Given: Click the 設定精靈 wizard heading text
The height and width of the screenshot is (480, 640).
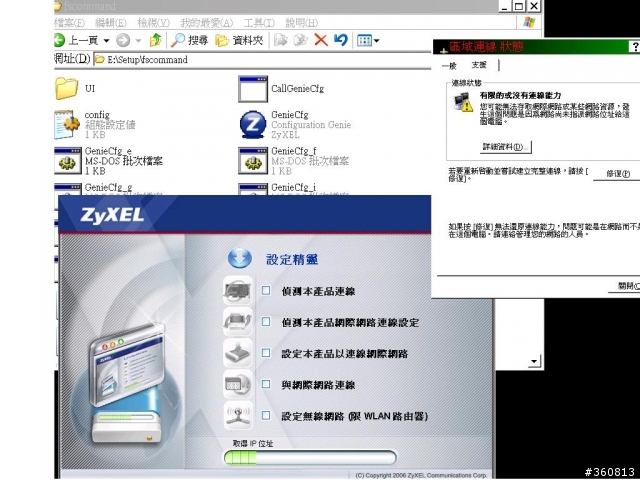Looking at the screenshot, I should point(292,260).
